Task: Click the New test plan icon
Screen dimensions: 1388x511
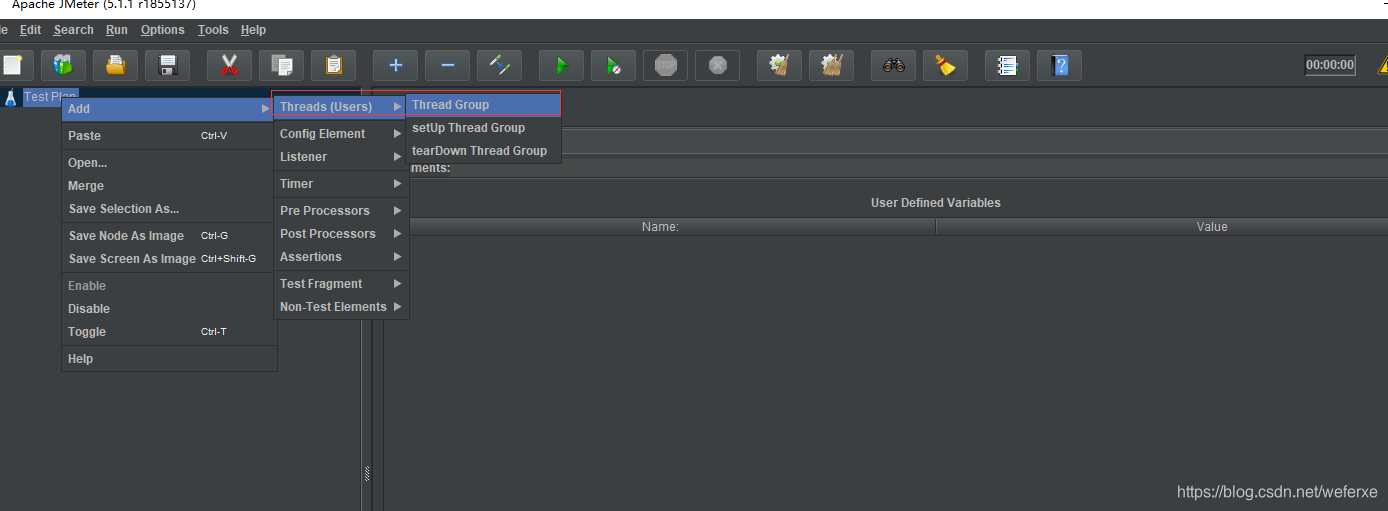Action: [x=12, y=66]
